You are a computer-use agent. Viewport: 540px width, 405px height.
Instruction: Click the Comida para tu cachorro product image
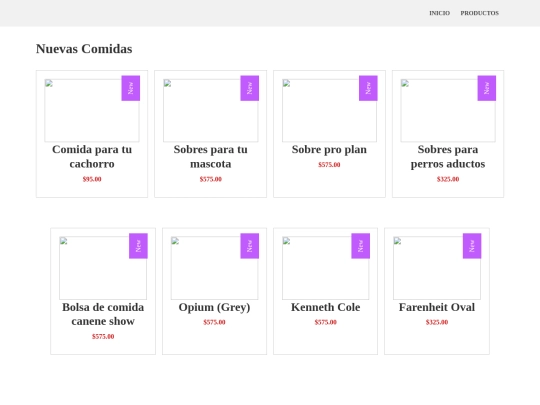pos(92,111)
